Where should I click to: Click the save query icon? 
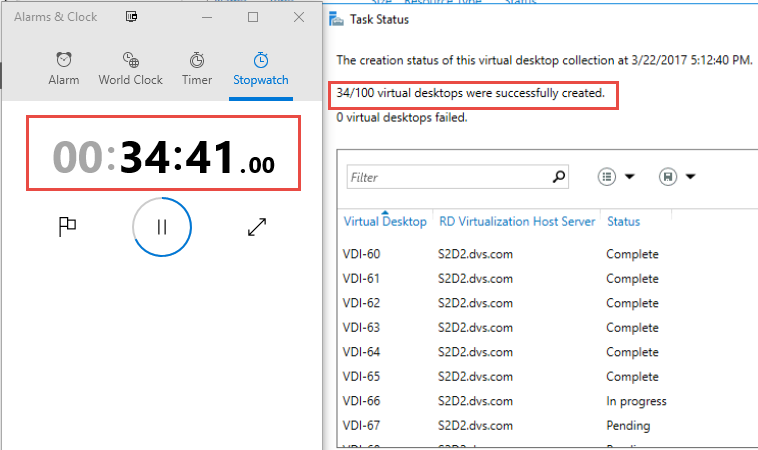coord(668,177)
